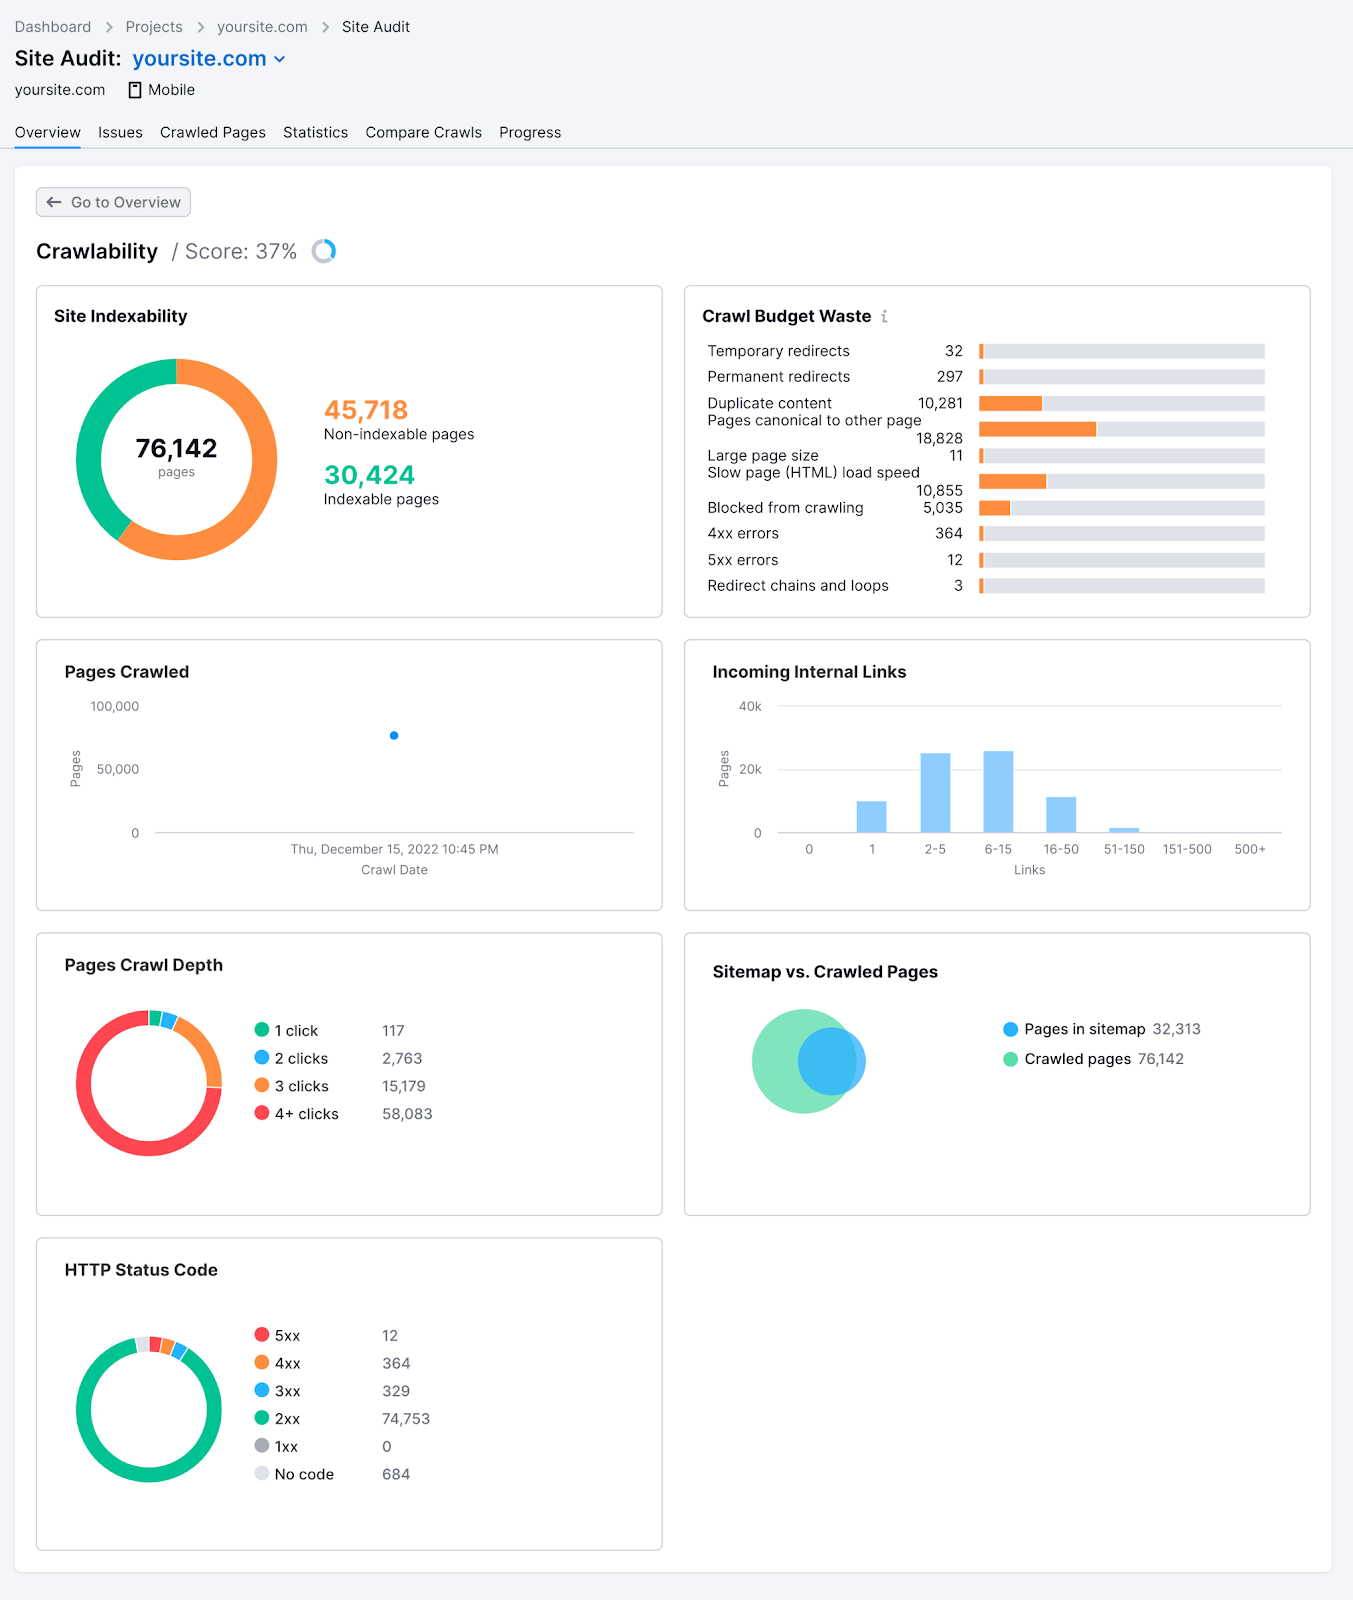Click the blue Pages in sitemap circle
Screen dimensions: 1353x1600
click(x=830, y=1061)
